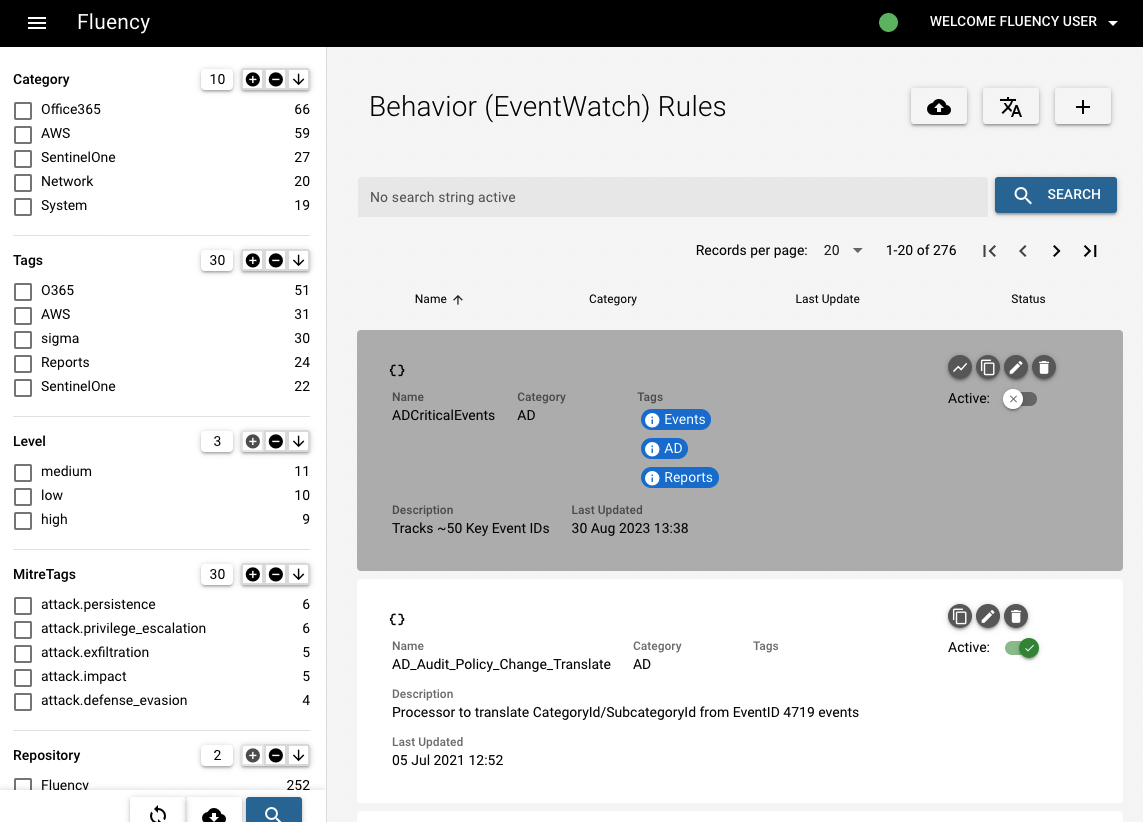1143x822 pixels.
Task: Delete the ADCriticalEvents rule
Action: tap(1044, 367)
